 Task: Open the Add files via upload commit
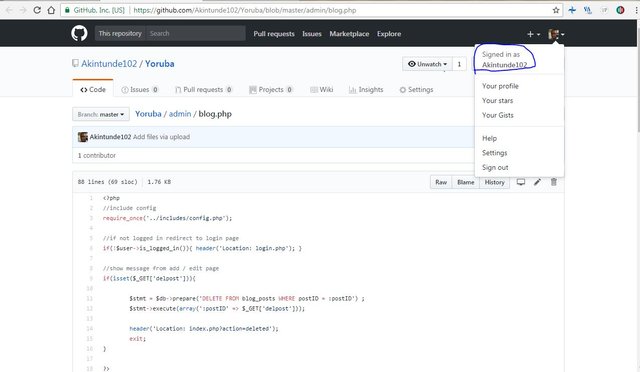click(x=161, y=137)
